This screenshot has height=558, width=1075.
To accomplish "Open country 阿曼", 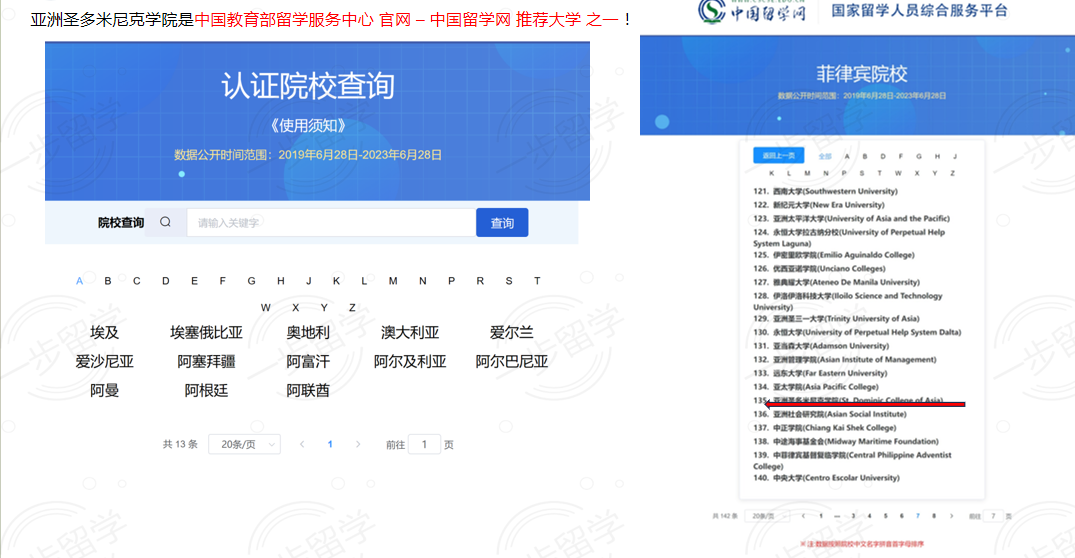I will [x=104, y=391].
